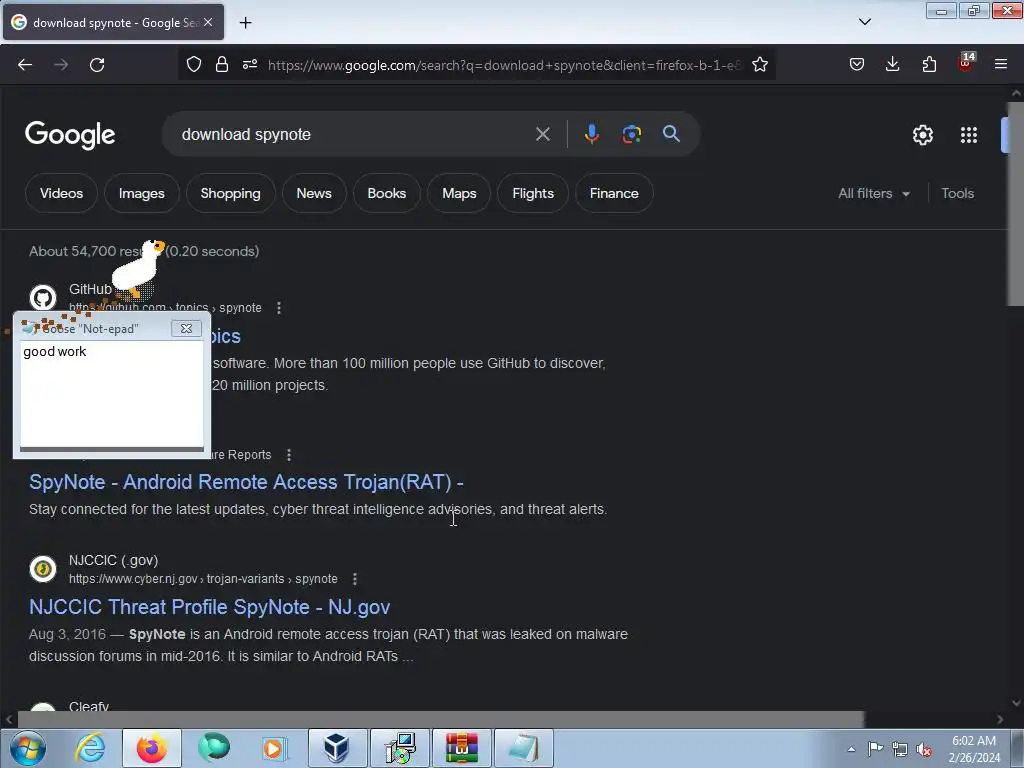Image resolution: width=1024 pixels, height=768 pixels.
Task: Open the notepad taskbar item
Action: click(x=524, y=748)
